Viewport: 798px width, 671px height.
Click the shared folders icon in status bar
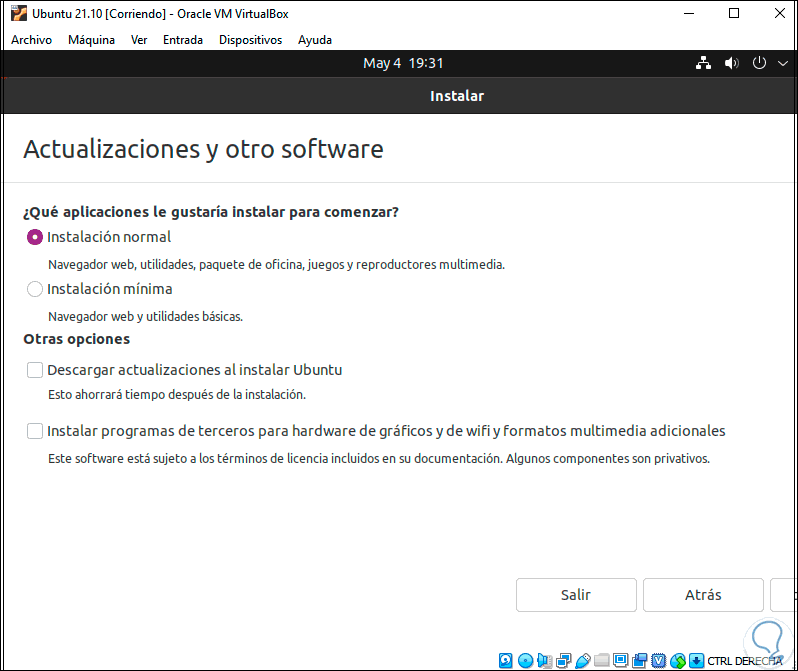pyautogui.click(x=602, y=660)
